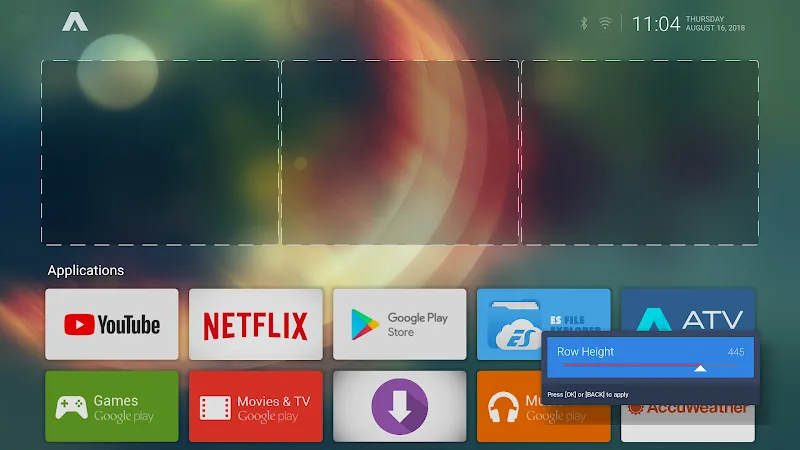The width and height of the screenshot is (800, 450).
Task: Click the Row Height slider handle
Action: pos(701,368)
